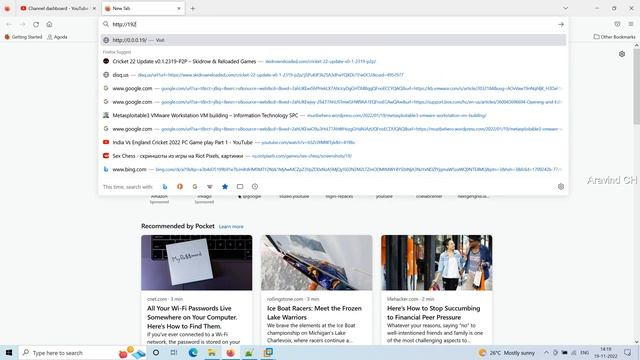Open the list all tabs dropdown
Viewport: 640px width, 360px height.
[565, 8]
